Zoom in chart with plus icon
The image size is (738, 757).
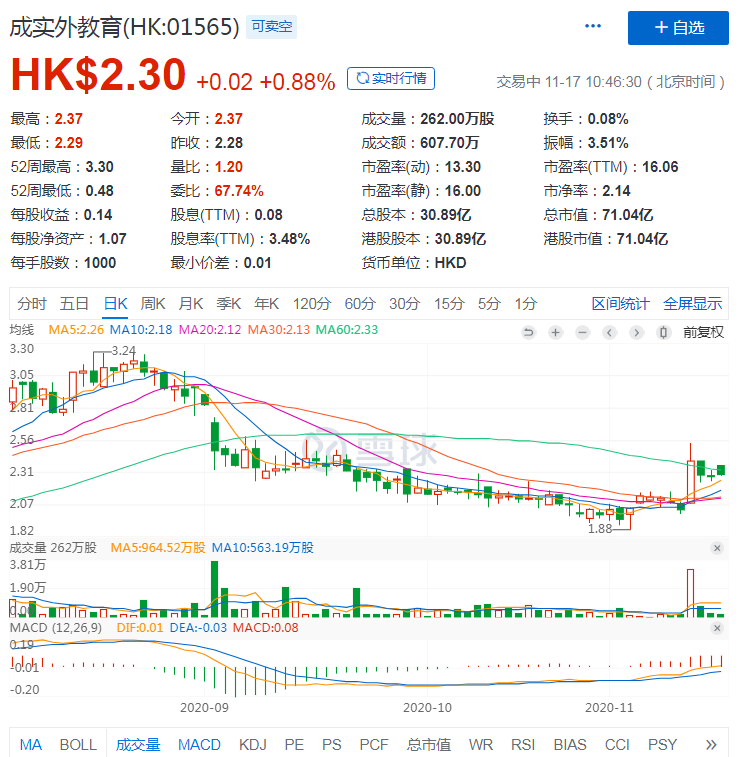[556, 332]
